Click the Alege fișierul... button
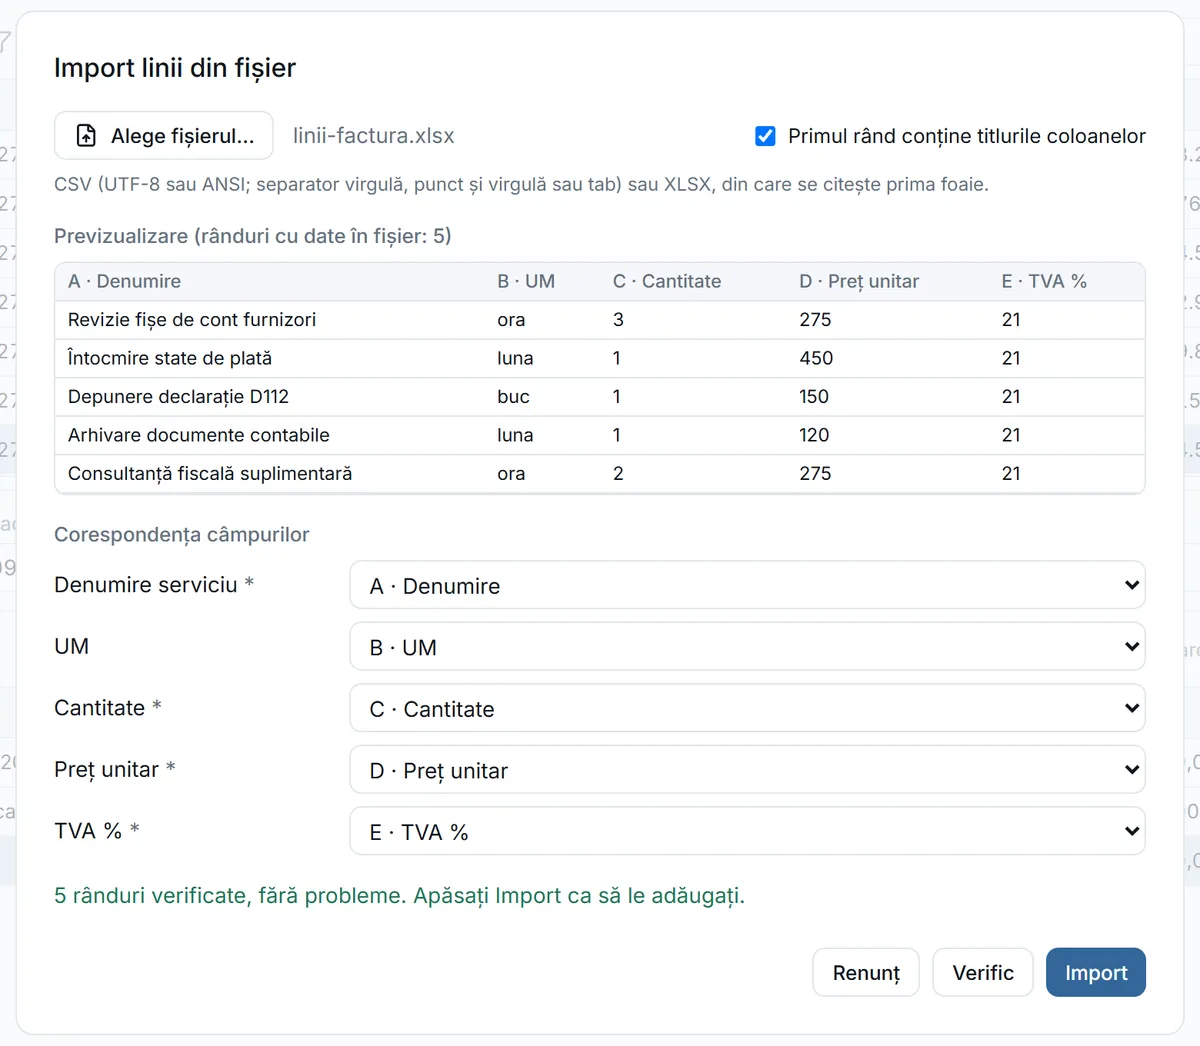1200x1046 pixels. 164,136
